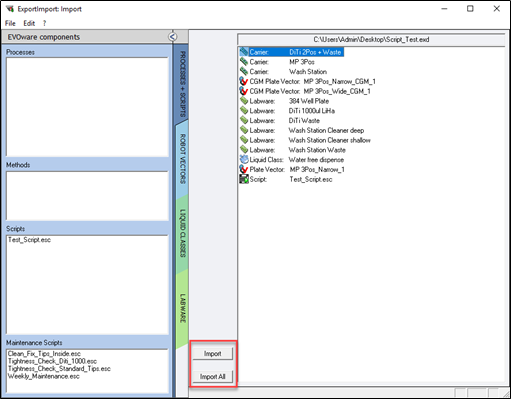Select Weekly_Maintenance.esc maintenance script
Viewport: 511px width, 399px height.
coord(44,376)
